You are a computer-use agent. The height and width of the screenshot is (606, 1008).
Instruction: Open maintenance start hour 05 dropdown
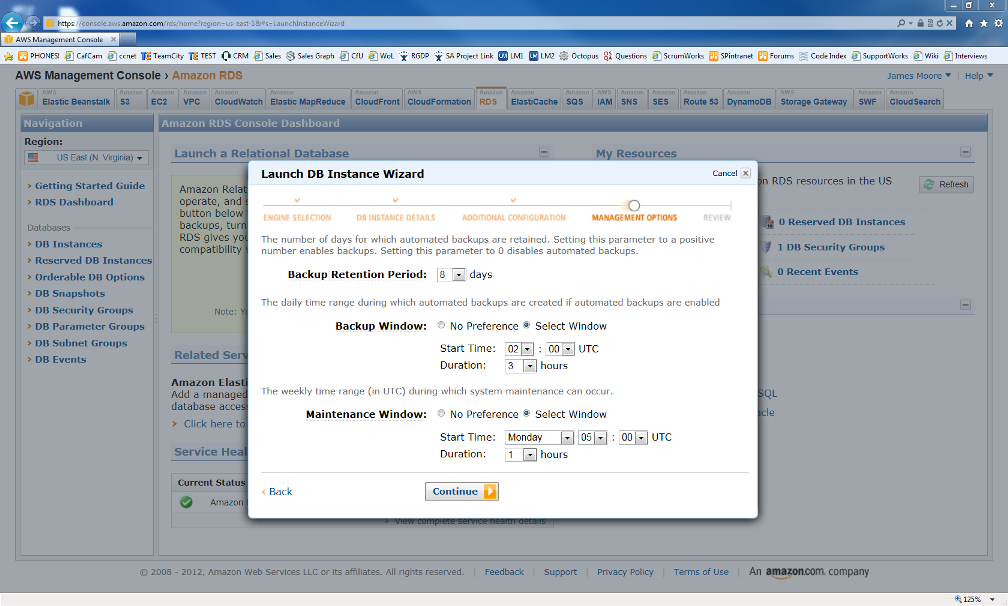[593, 438]
